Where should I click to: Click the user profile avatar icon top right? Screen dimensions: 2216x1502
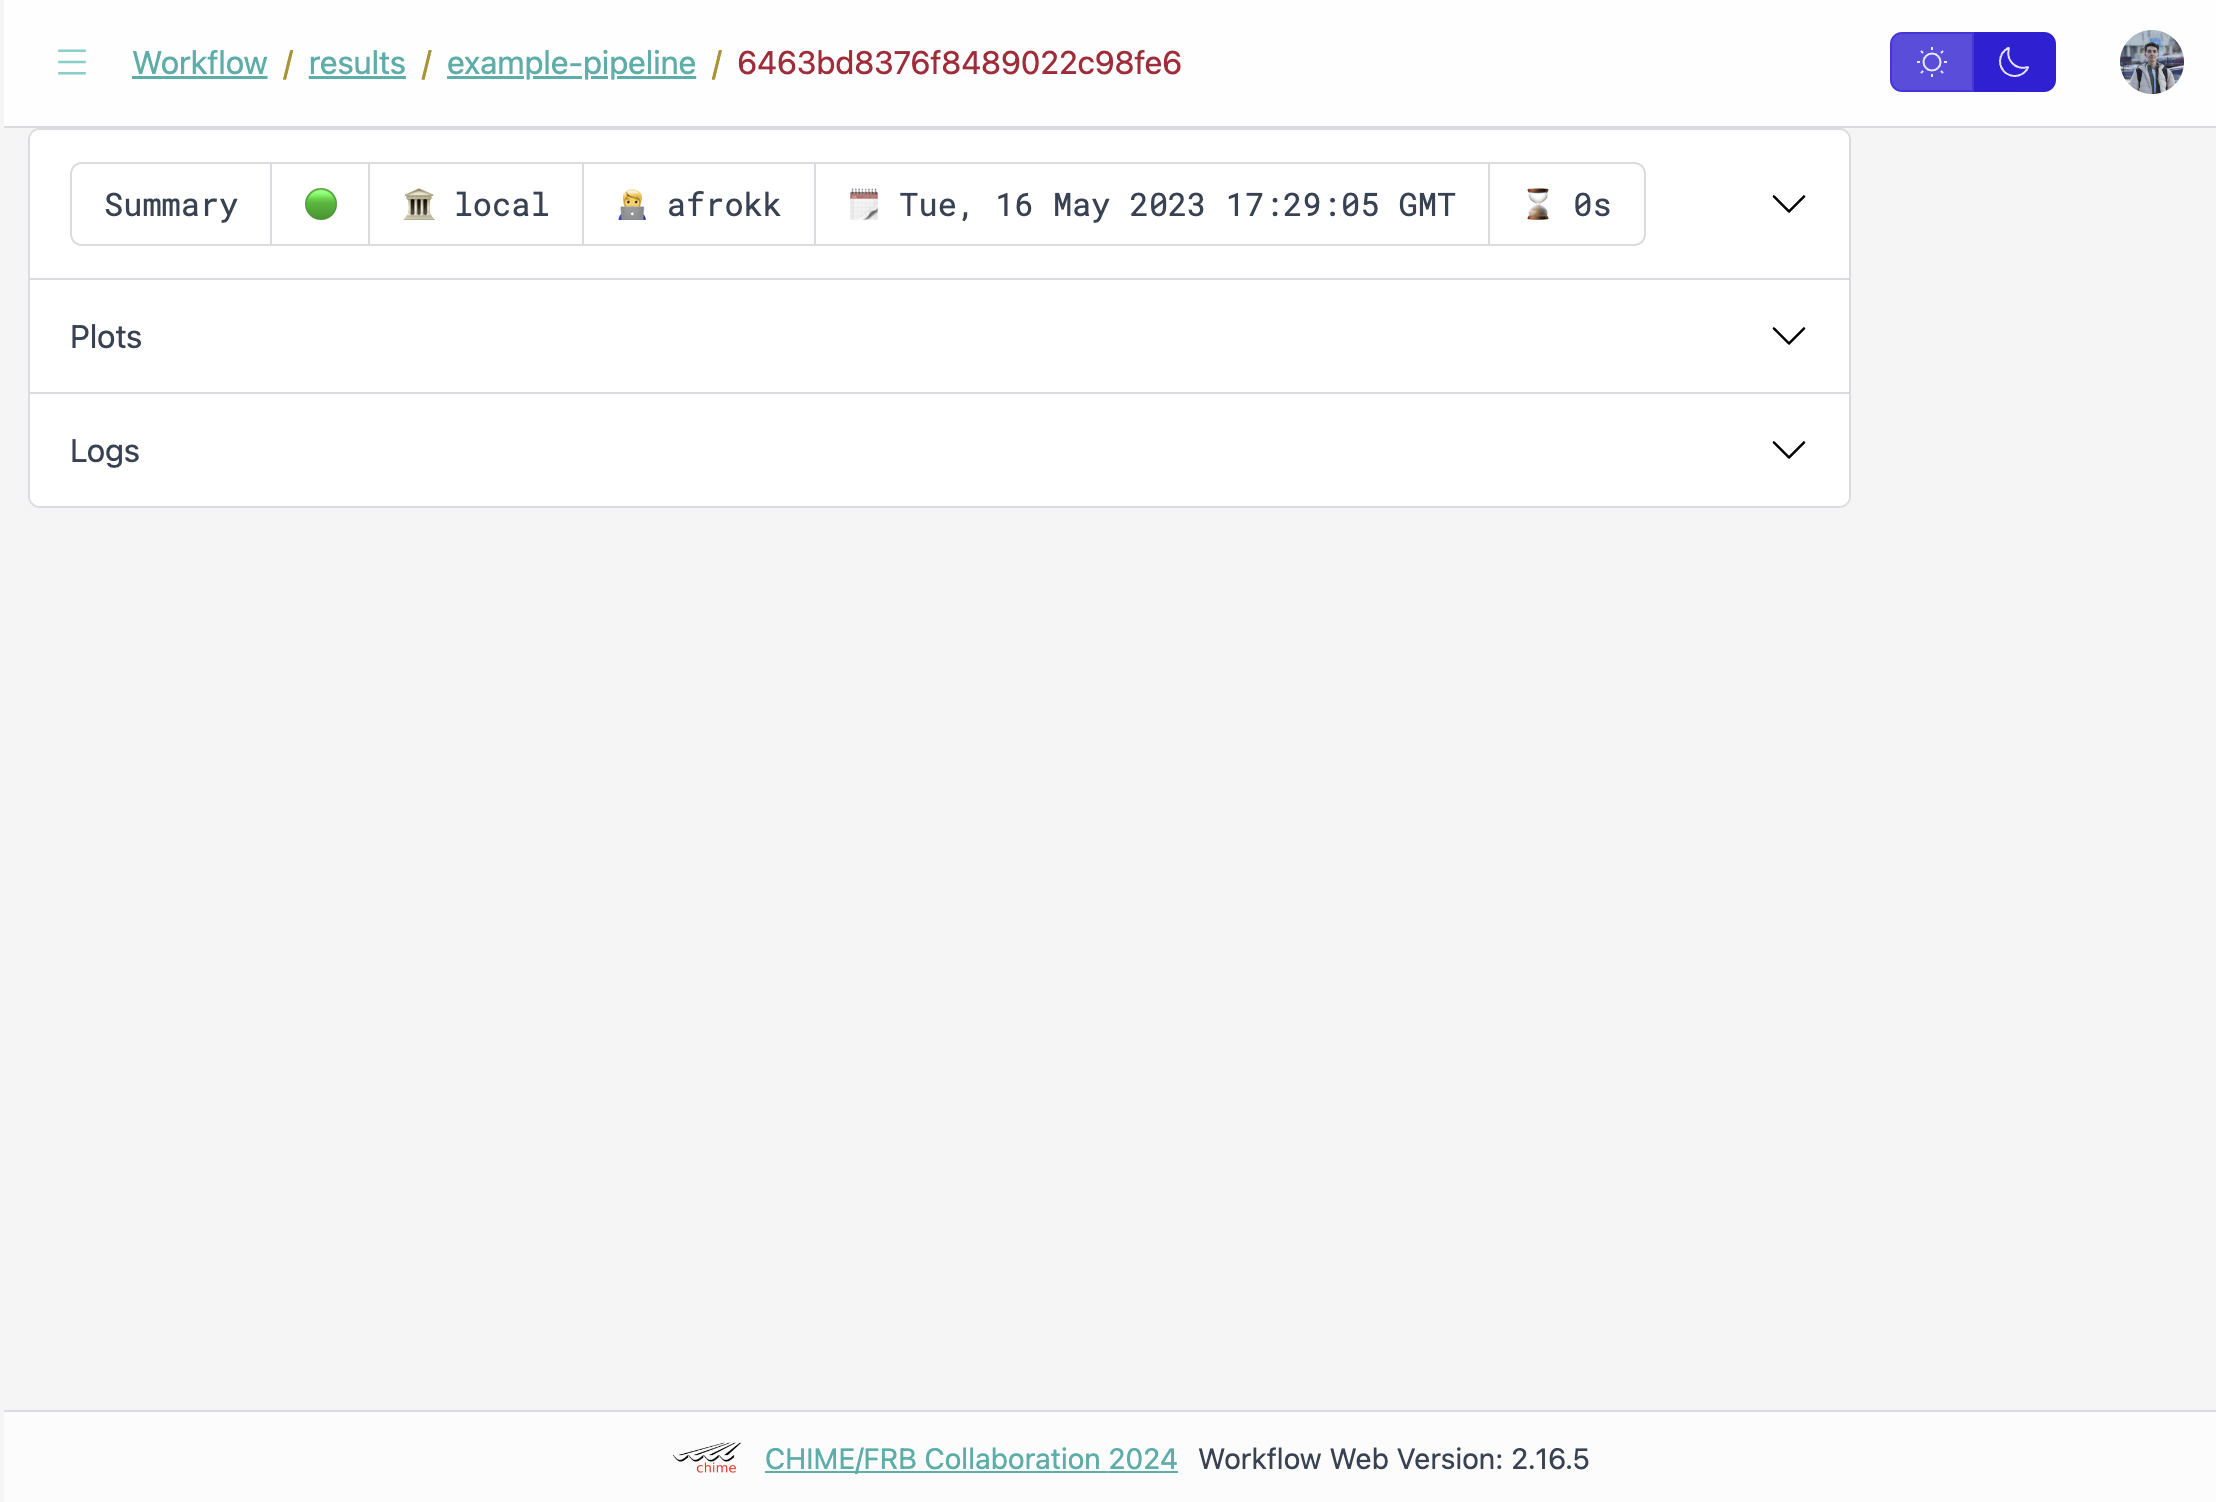click(x=2152, y=62)
